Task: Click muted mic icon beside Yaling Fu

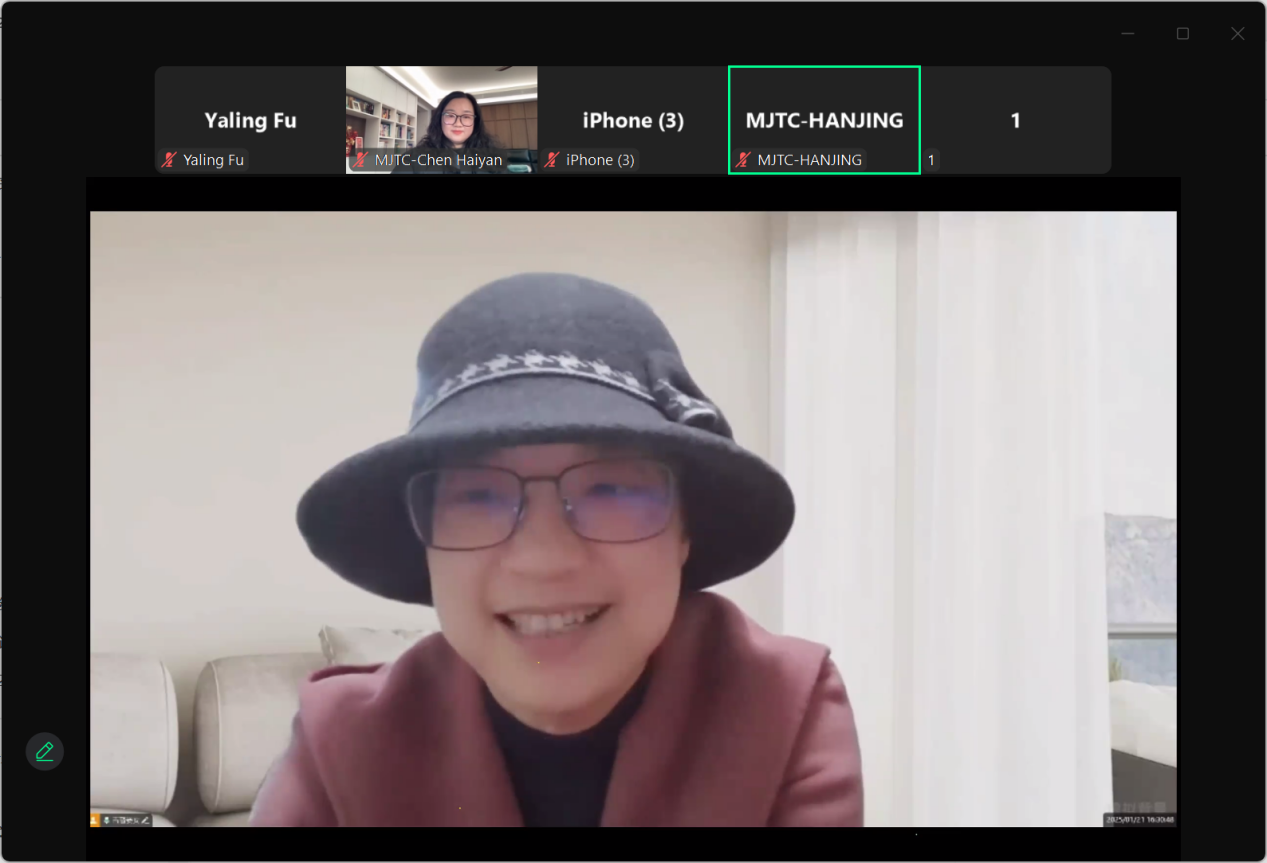Action: [169, 160]
